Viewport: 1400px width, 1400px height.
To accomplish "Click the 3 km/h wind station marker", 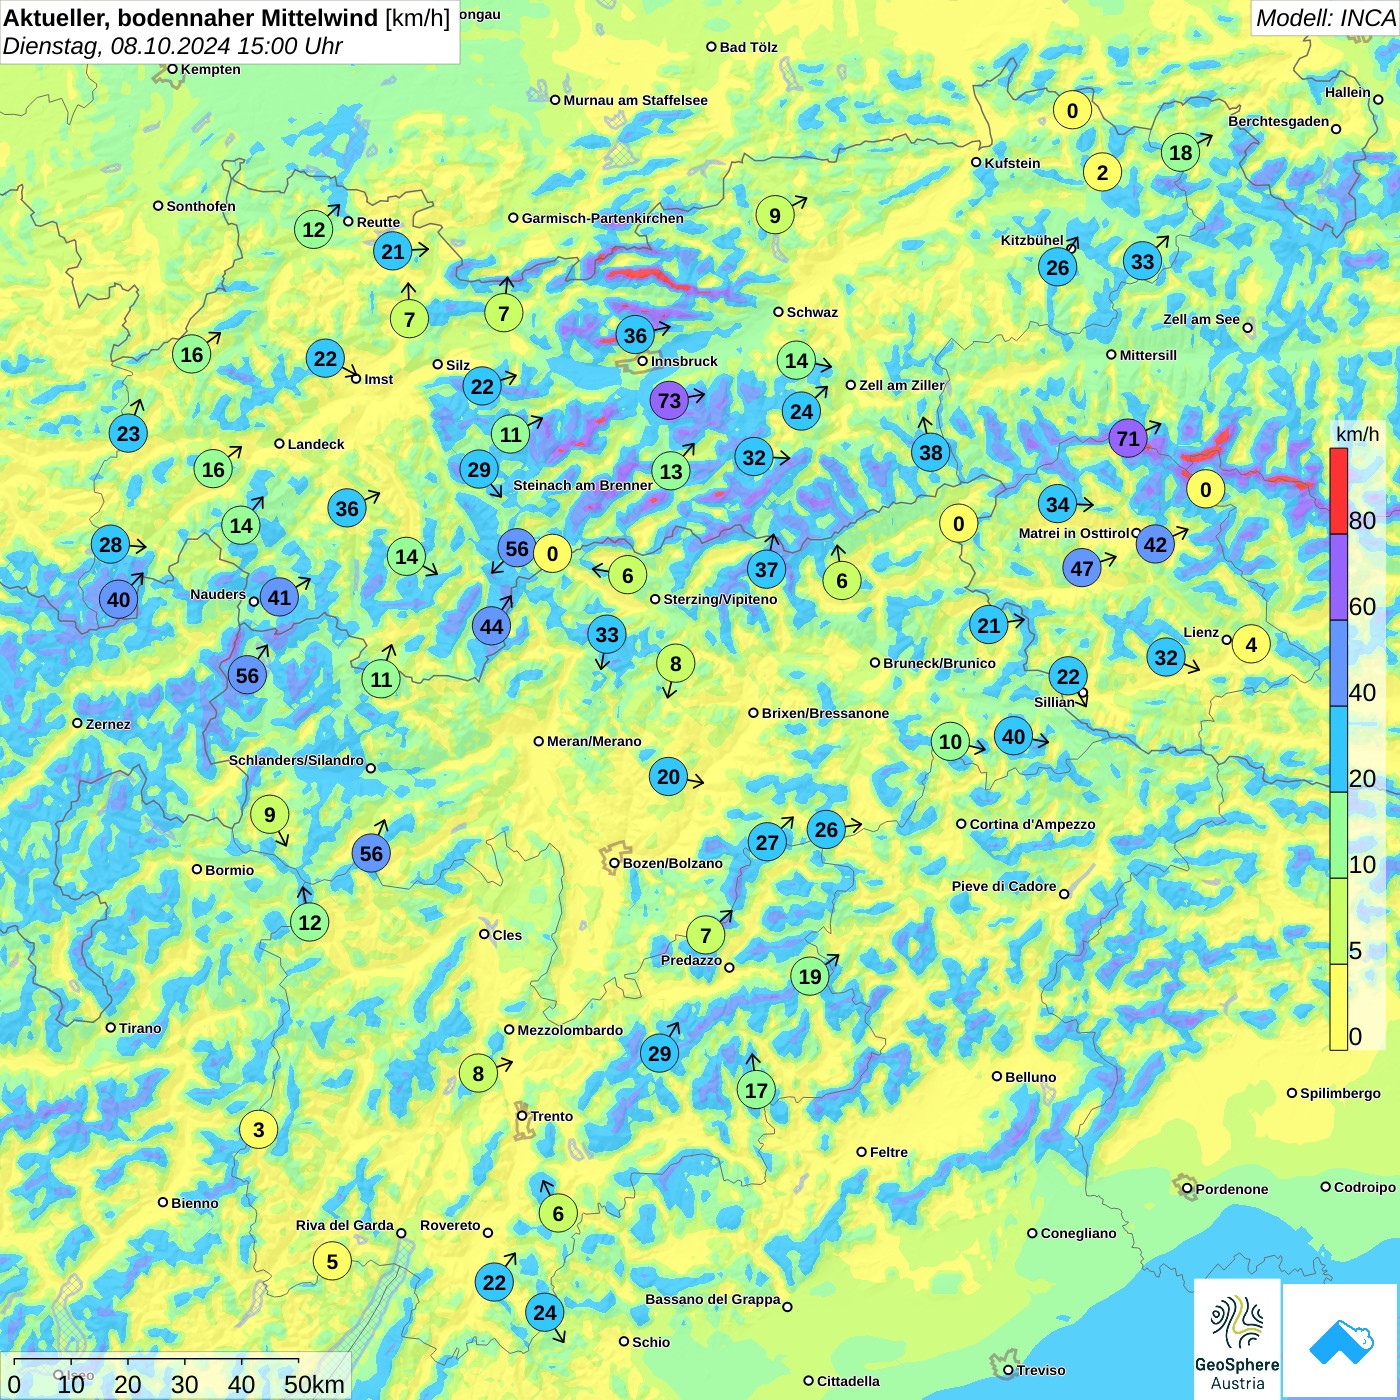I will (x=259, y=1130).
